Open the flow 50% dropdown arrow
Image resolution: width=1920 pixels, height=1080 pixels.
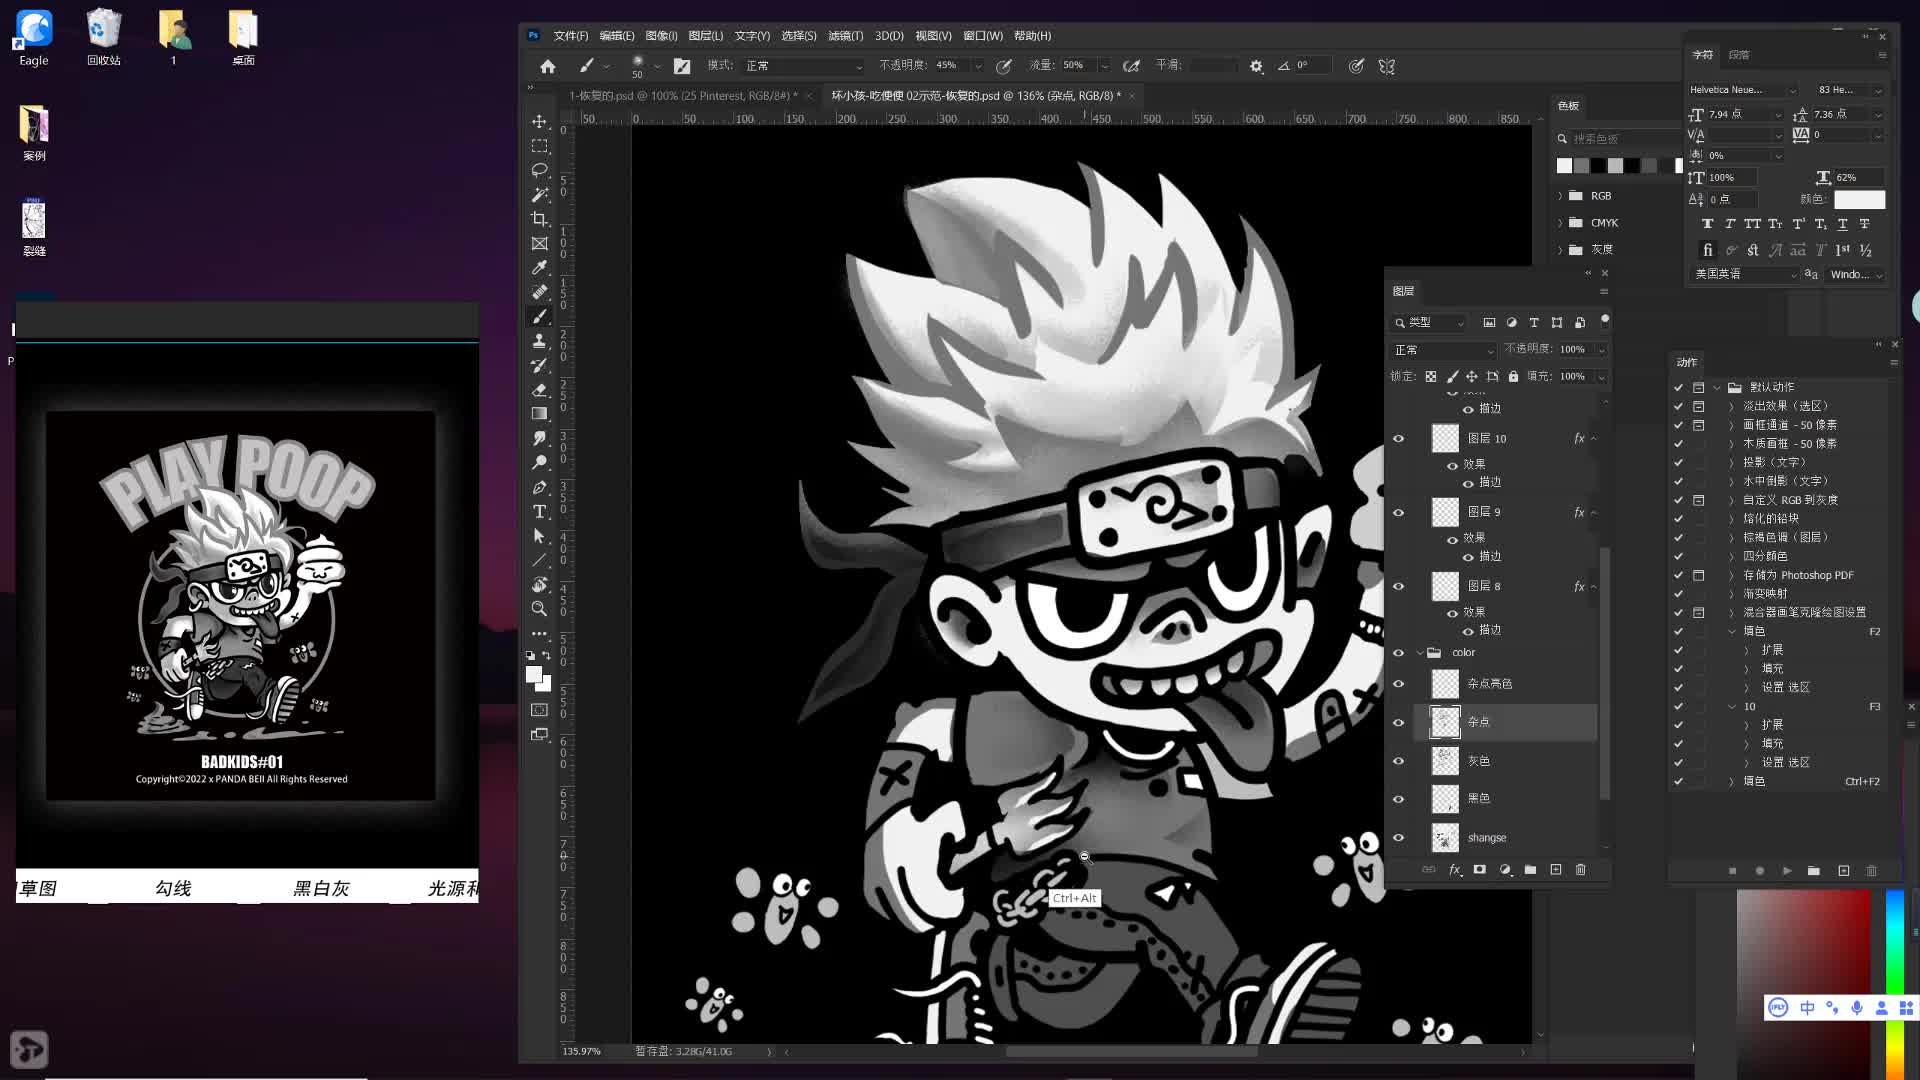click(x=1104, y=66)
